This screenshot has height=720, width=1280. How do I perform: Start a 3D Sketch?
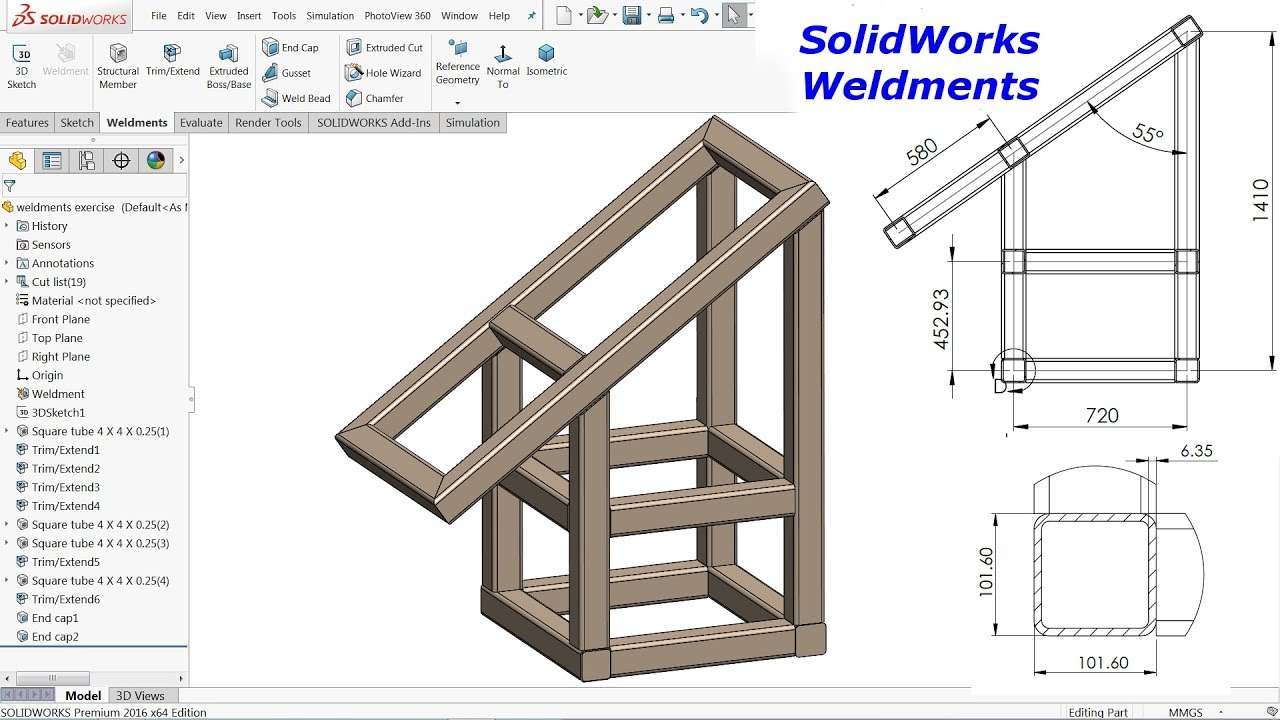pyautogui.click(x=22, y=66)
